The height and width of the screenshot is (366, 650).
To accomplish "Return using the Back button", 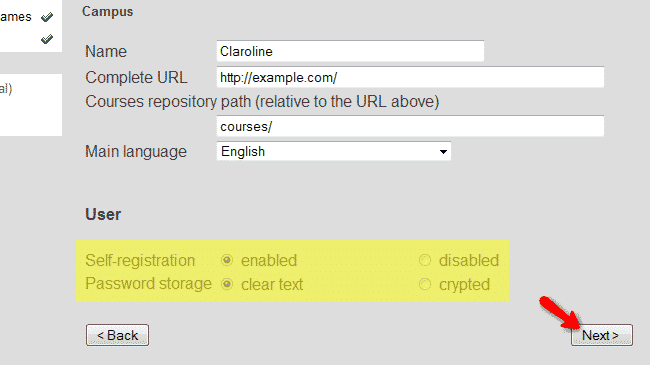I will (x=117, y=335).
